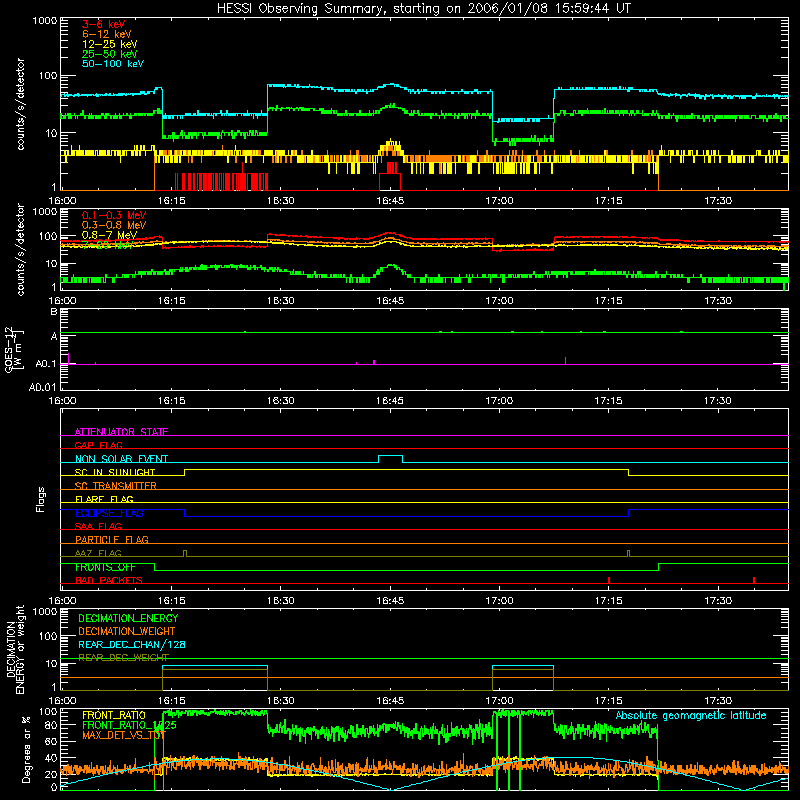Click the DECIMATION_ENERGY legend label
800x800 pixels.
[128, 618]
